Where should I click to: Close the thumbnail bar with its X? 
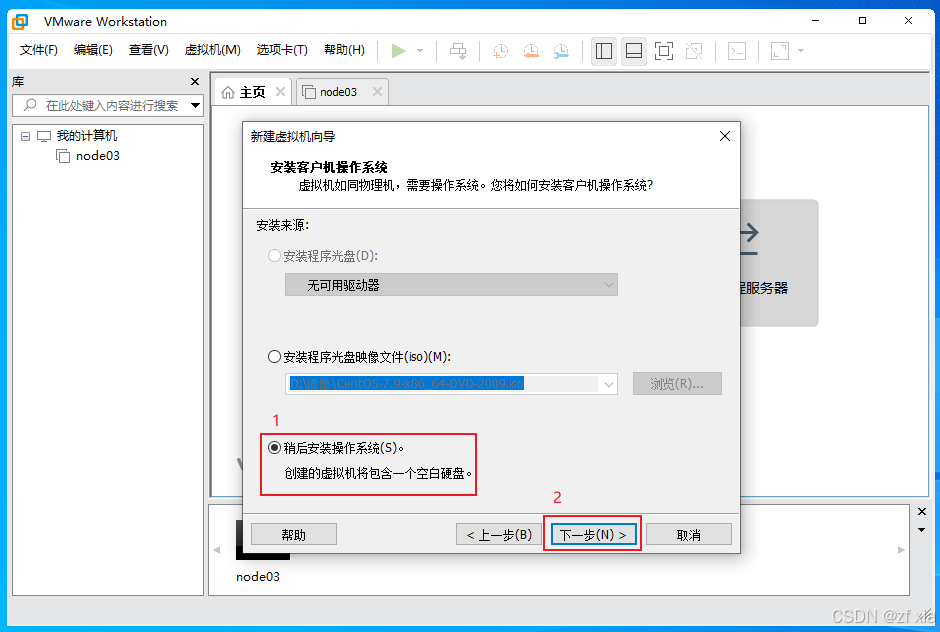pos(922,511)
